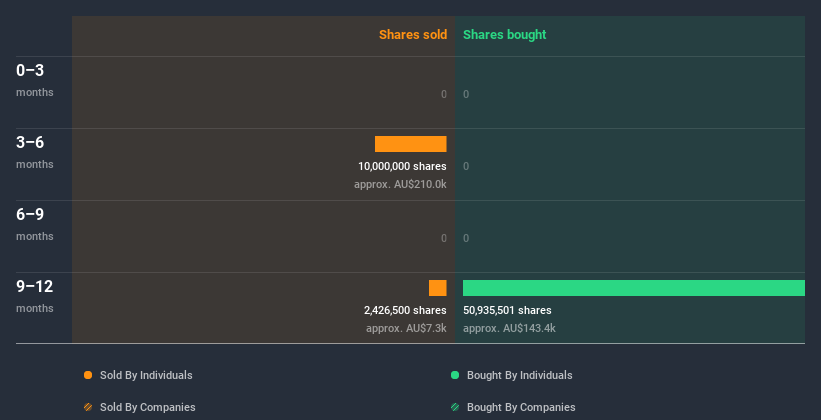Viewport: 821px width, 420px height.
Task: Click the Bought By Individuals legend text
Action: point(519,375)
